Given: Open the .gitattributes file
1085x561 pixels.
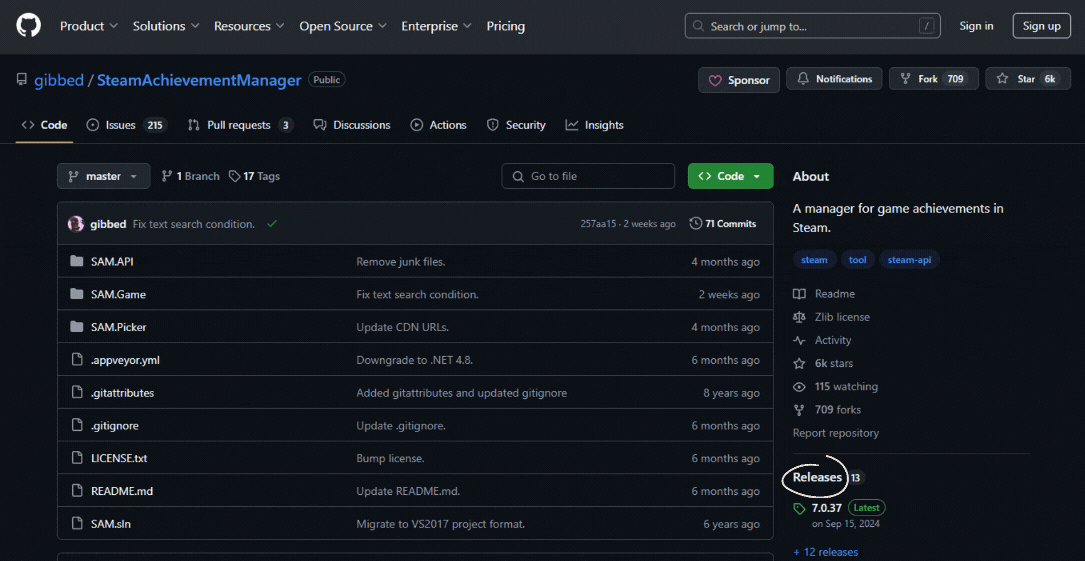Looking at the screenshot, I should point(122,393).
